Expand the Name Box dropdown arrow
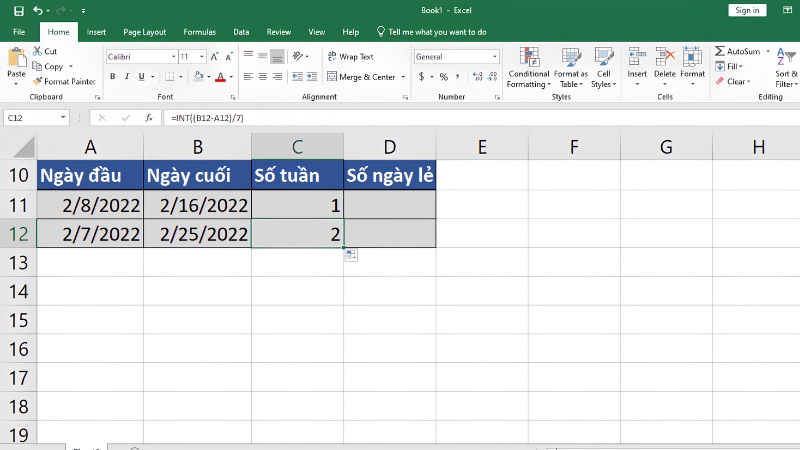This screenshot has width=800, height=450. [x=63, y=118]
